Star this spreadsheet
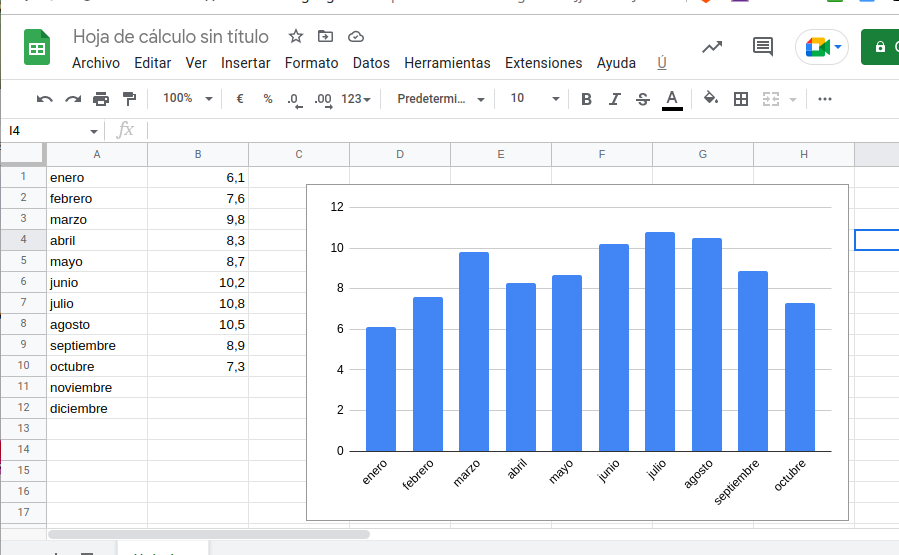This screenshot has height=555, width=899. (295, 37)
